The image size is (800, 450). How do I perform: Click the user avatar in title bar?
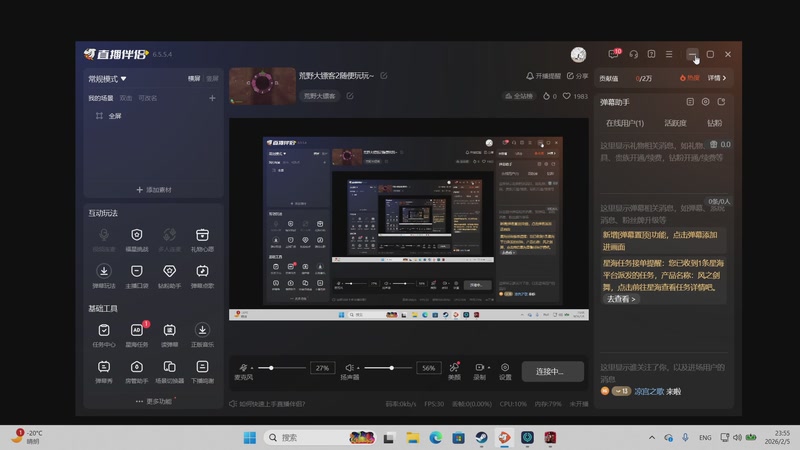point(578,54)
